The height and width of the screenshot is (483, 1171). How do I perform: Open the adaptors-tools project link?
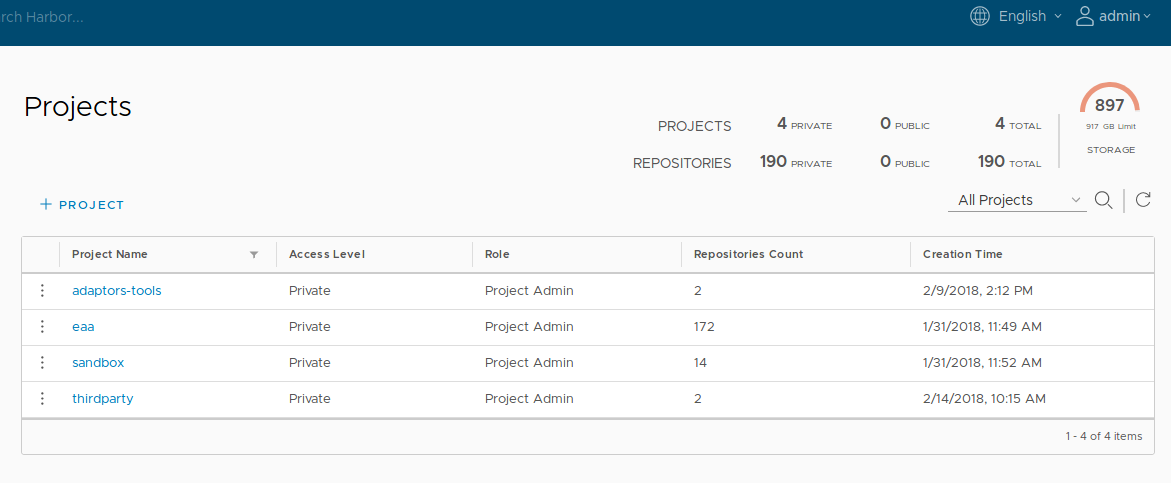[x=116, y=291]
